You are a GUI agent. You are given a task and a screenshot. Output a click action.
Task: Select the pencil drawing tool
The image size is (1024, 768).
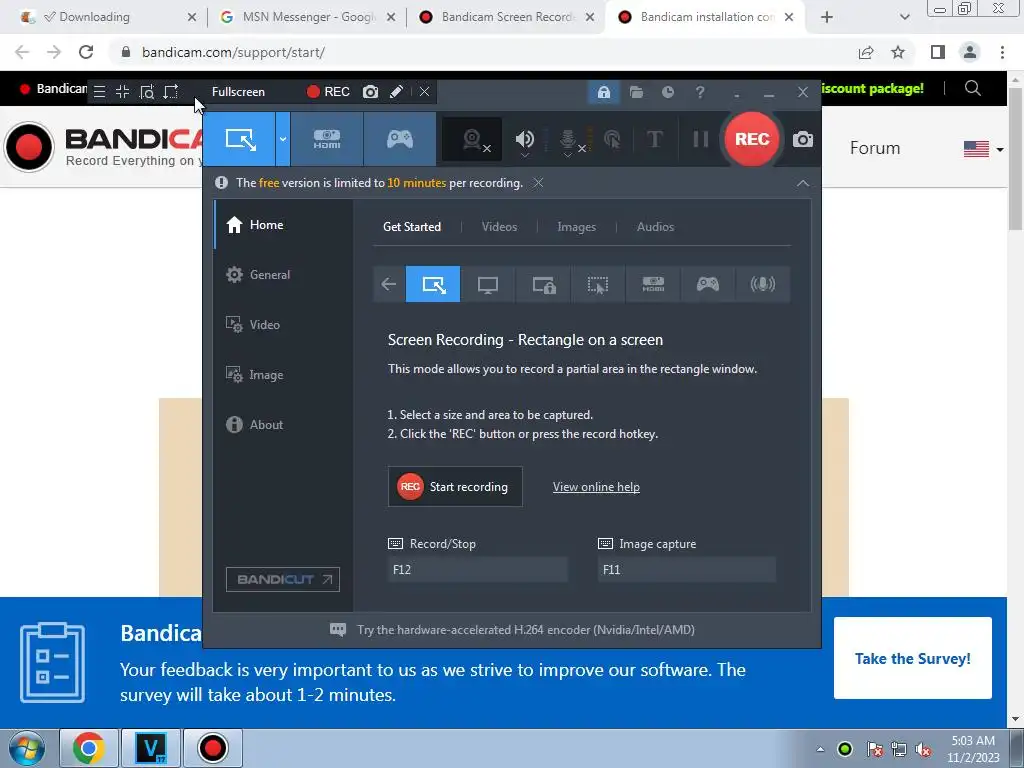396,92
